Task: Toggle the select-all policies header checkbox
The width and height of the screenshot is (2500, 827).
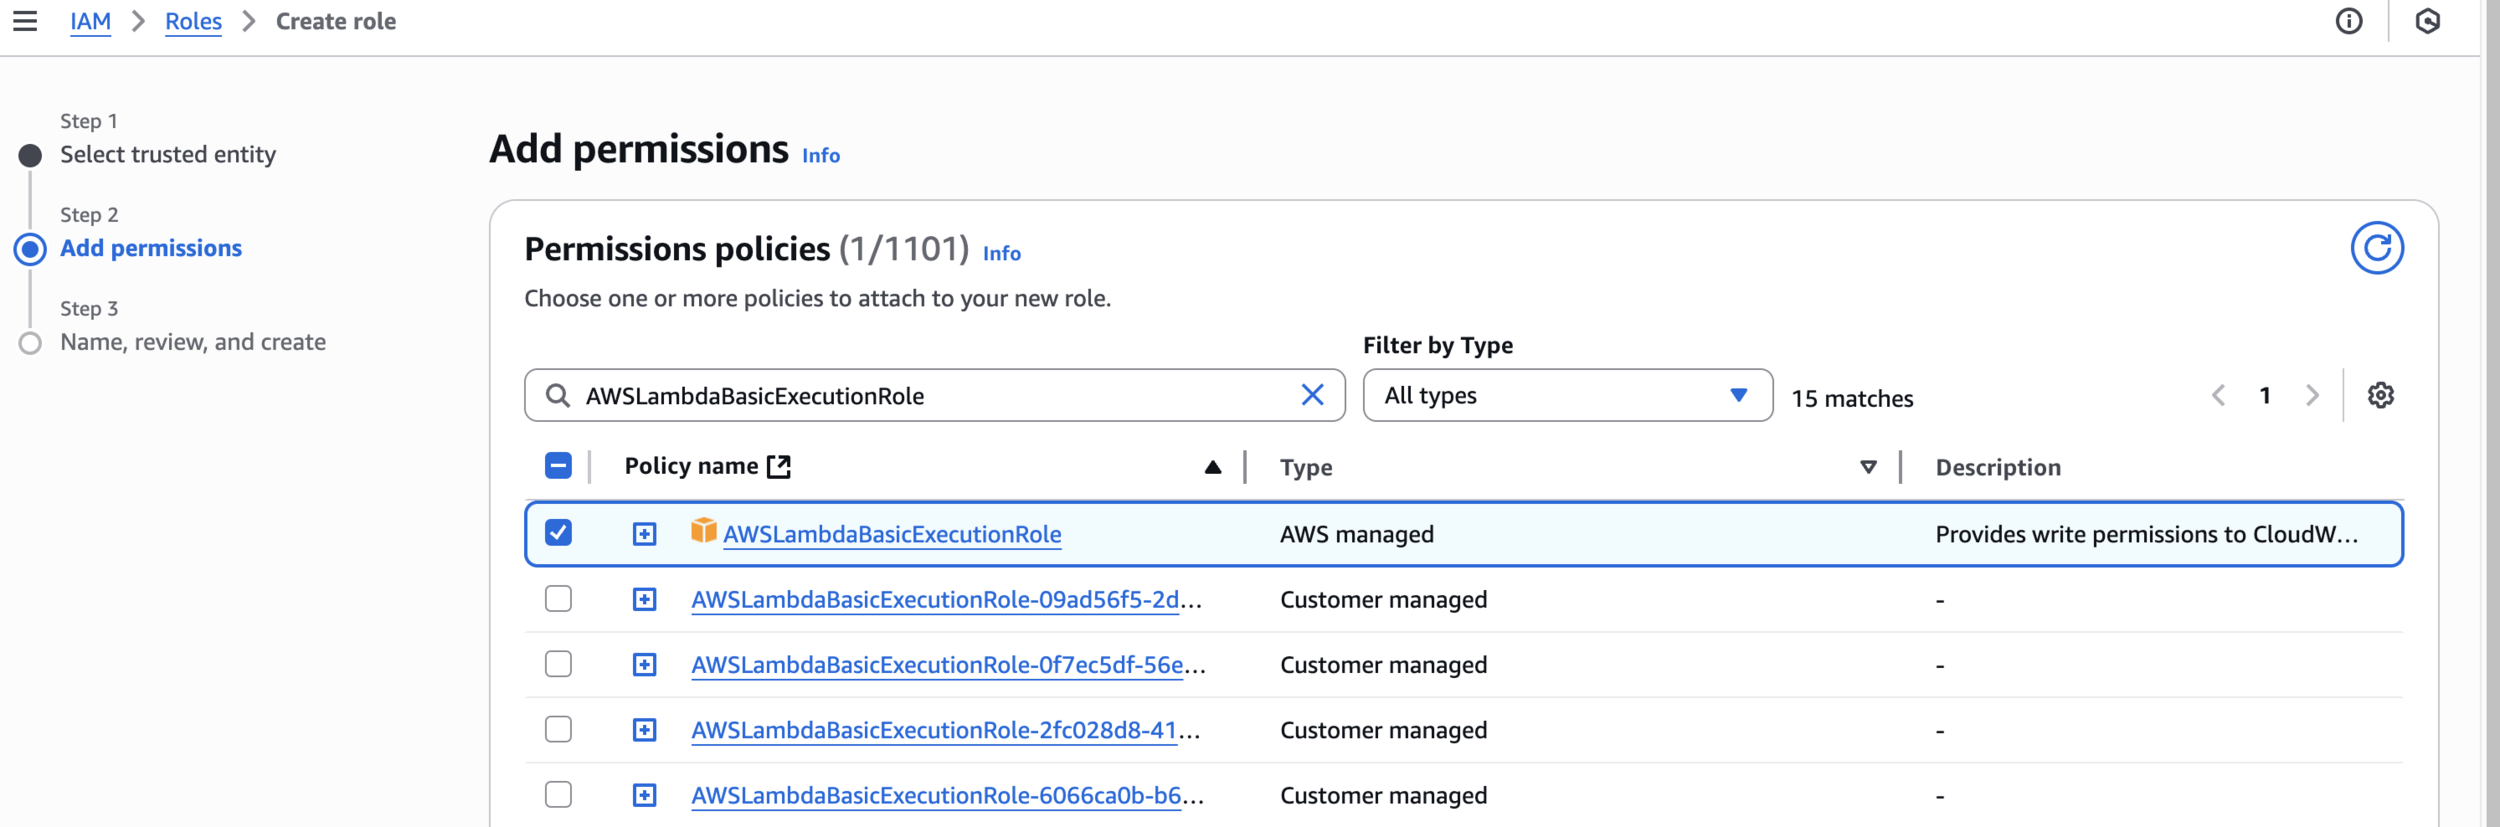Action: pyautogui.click(x=558, y=466)
